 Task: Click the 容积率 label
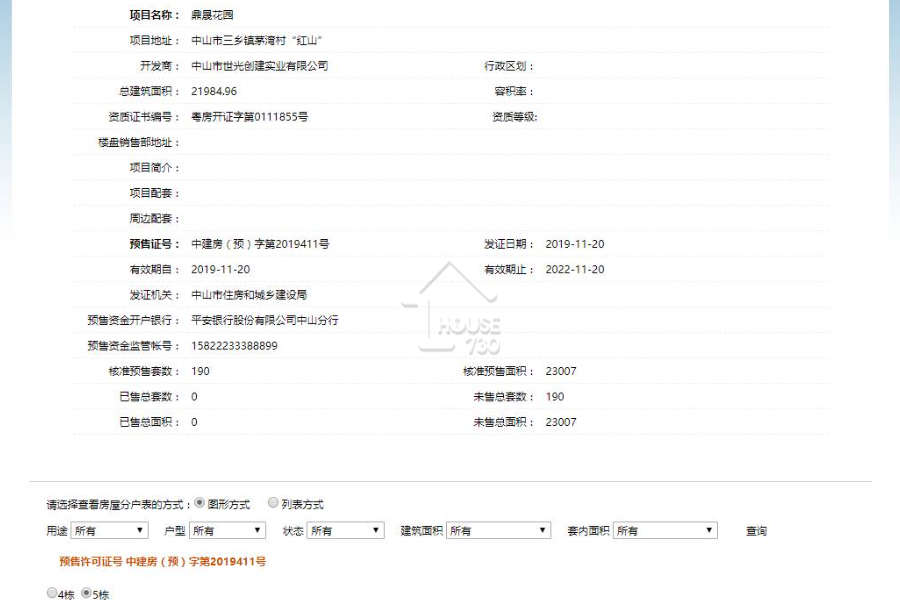click(x=514, y=91)
